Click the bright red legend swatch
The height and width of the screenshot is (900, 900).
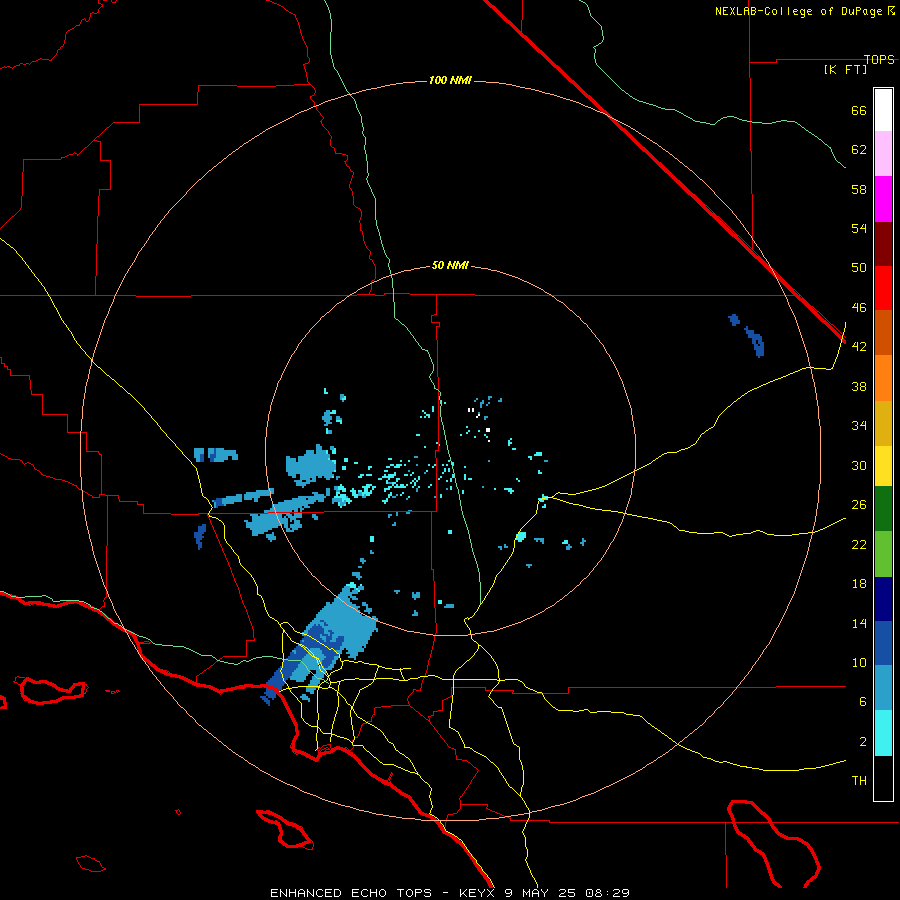pos(883,288)
